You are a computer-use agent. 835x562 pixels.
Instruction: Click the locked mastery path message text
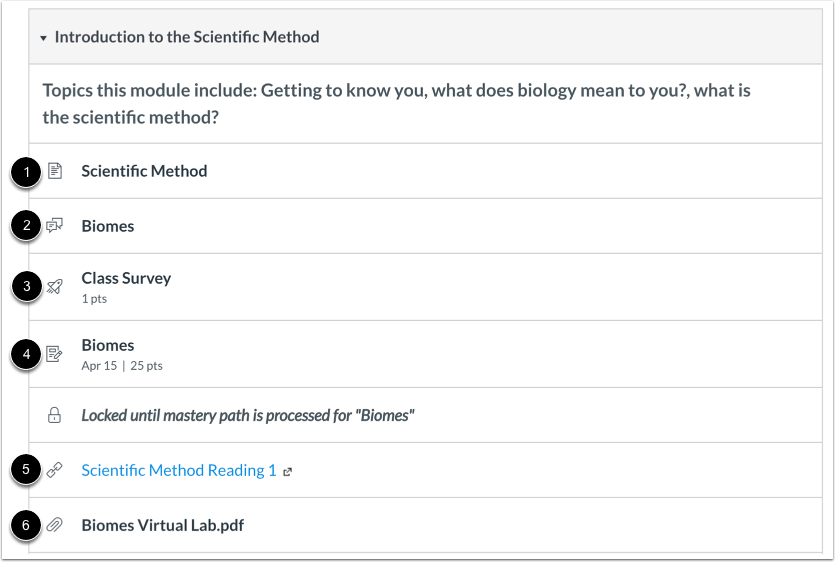[247, 415]
